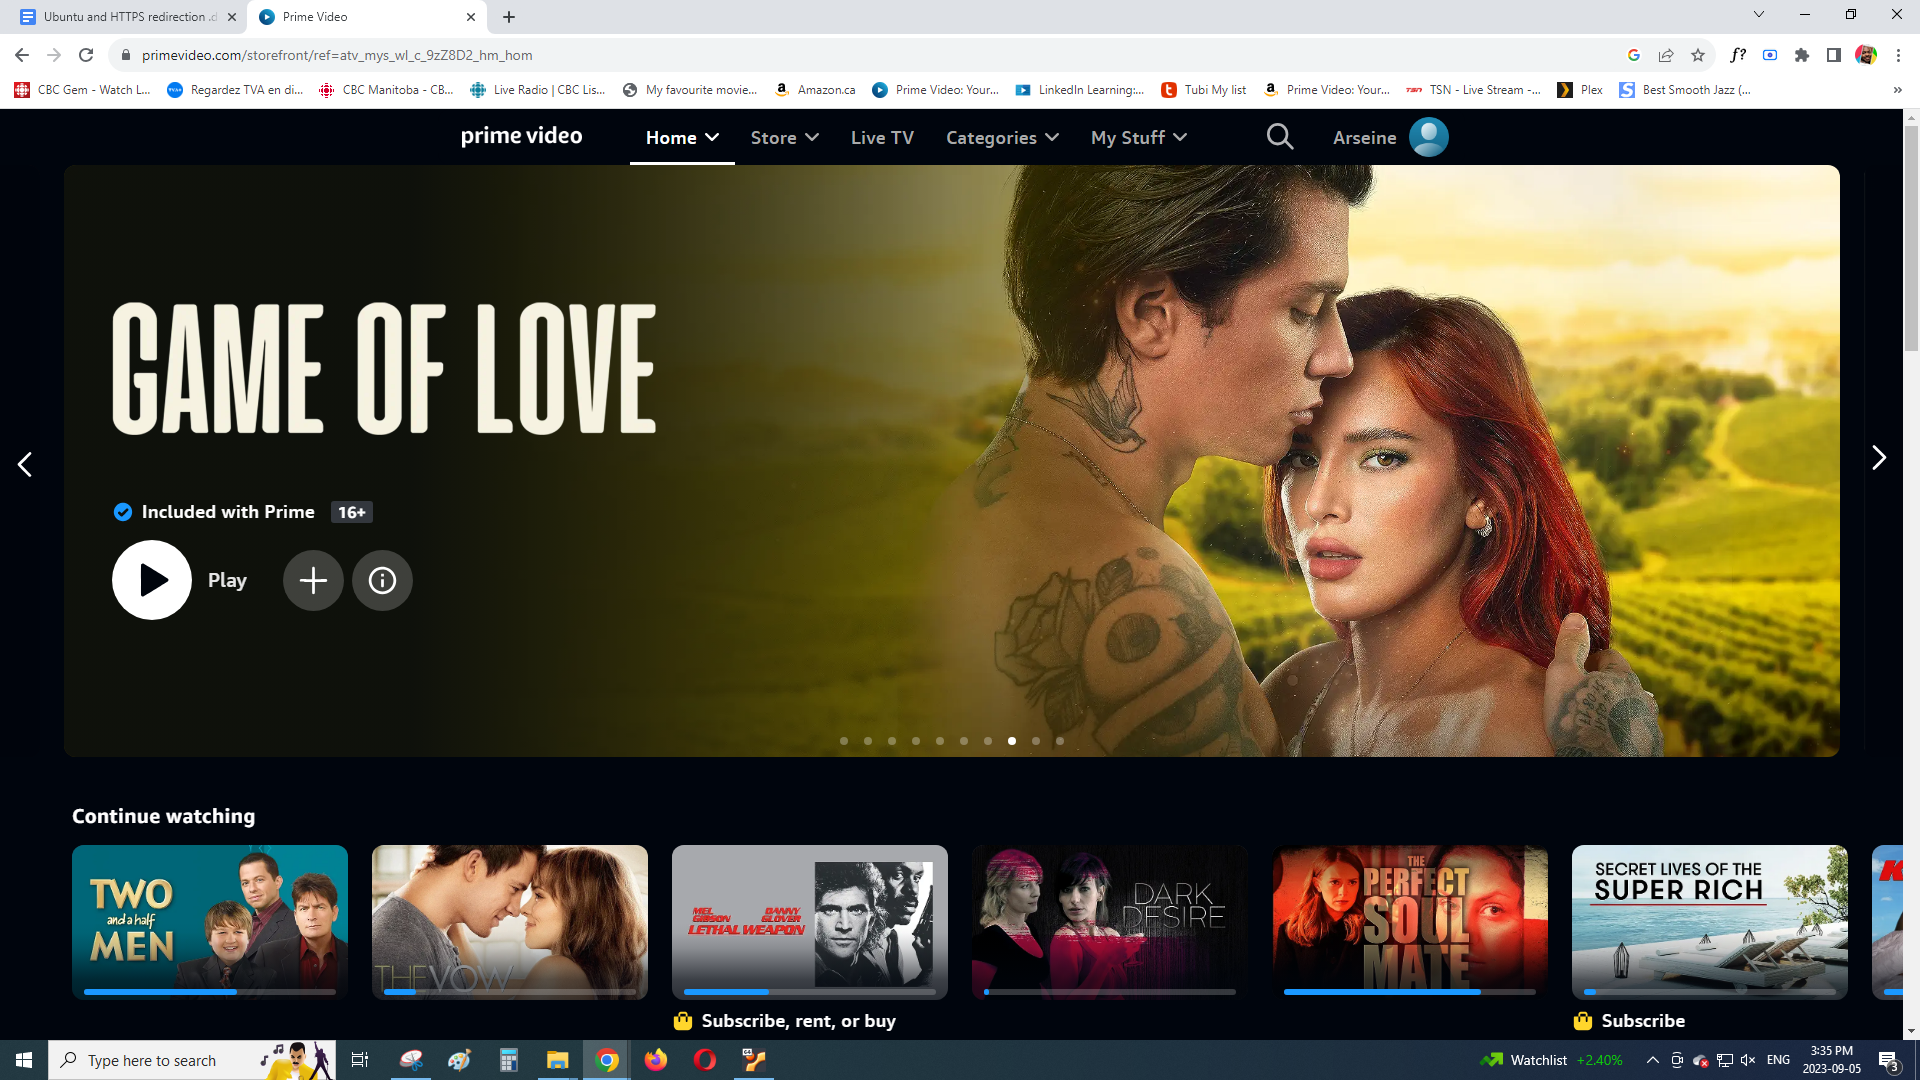
Task: Go to previous hero carousel slide
Action: click(x=25, y=464)
